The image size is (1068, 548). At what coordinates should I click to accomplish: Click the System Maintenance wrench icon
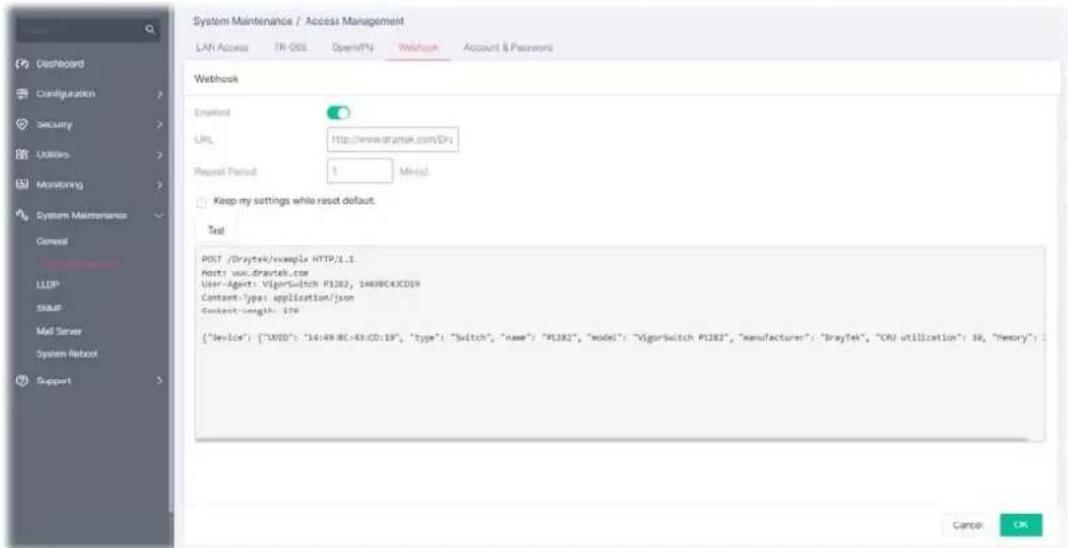[x=20, y=215]
